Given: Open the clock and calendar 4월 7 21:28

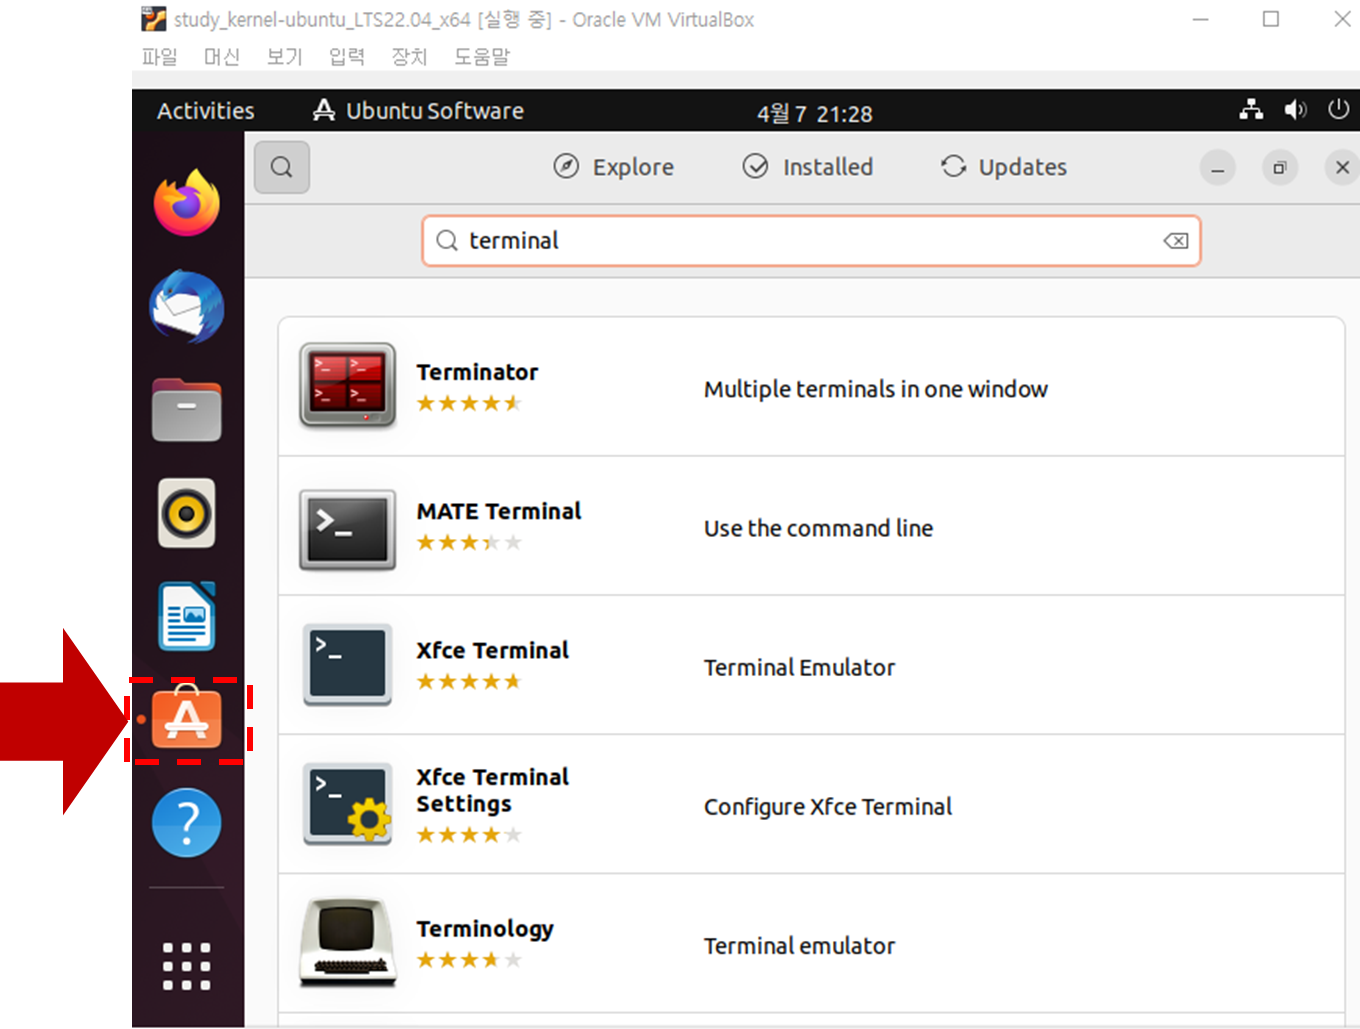Looking at the screenshot, I should (x=815, y=114).
